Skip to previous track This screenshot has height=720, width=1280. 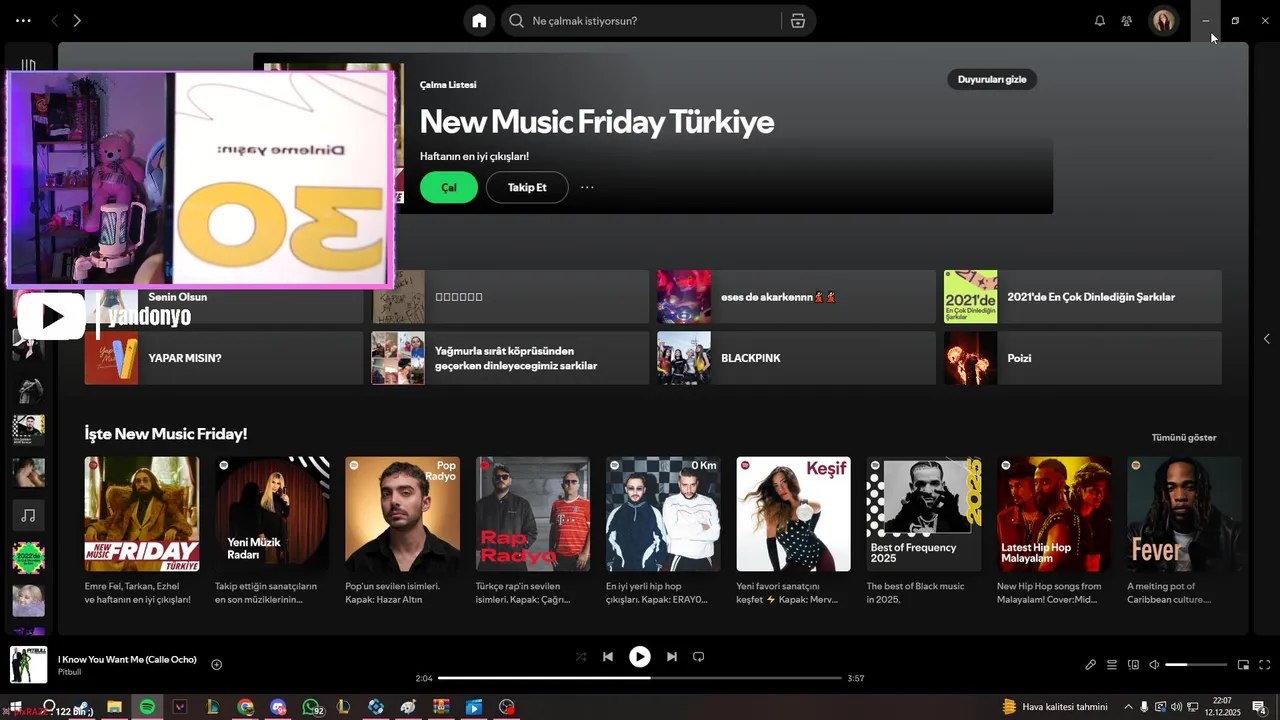pos(608,657)
